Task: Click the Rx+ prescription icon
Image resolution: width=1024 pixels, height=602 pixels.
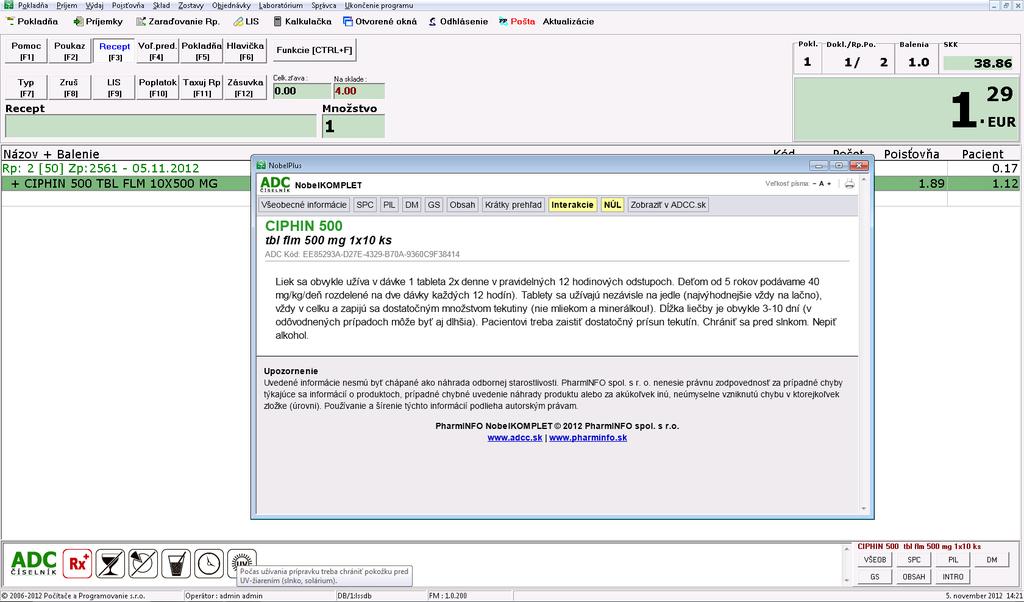Action: (77, 563)
